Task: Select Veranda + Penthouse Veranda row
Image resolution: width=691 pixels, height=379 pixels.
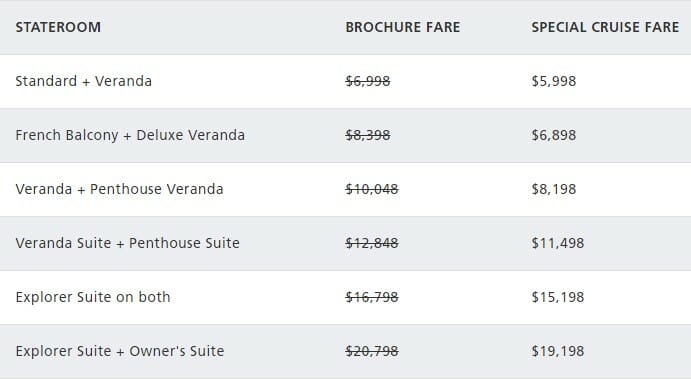Action: click(x=346, y=190)
